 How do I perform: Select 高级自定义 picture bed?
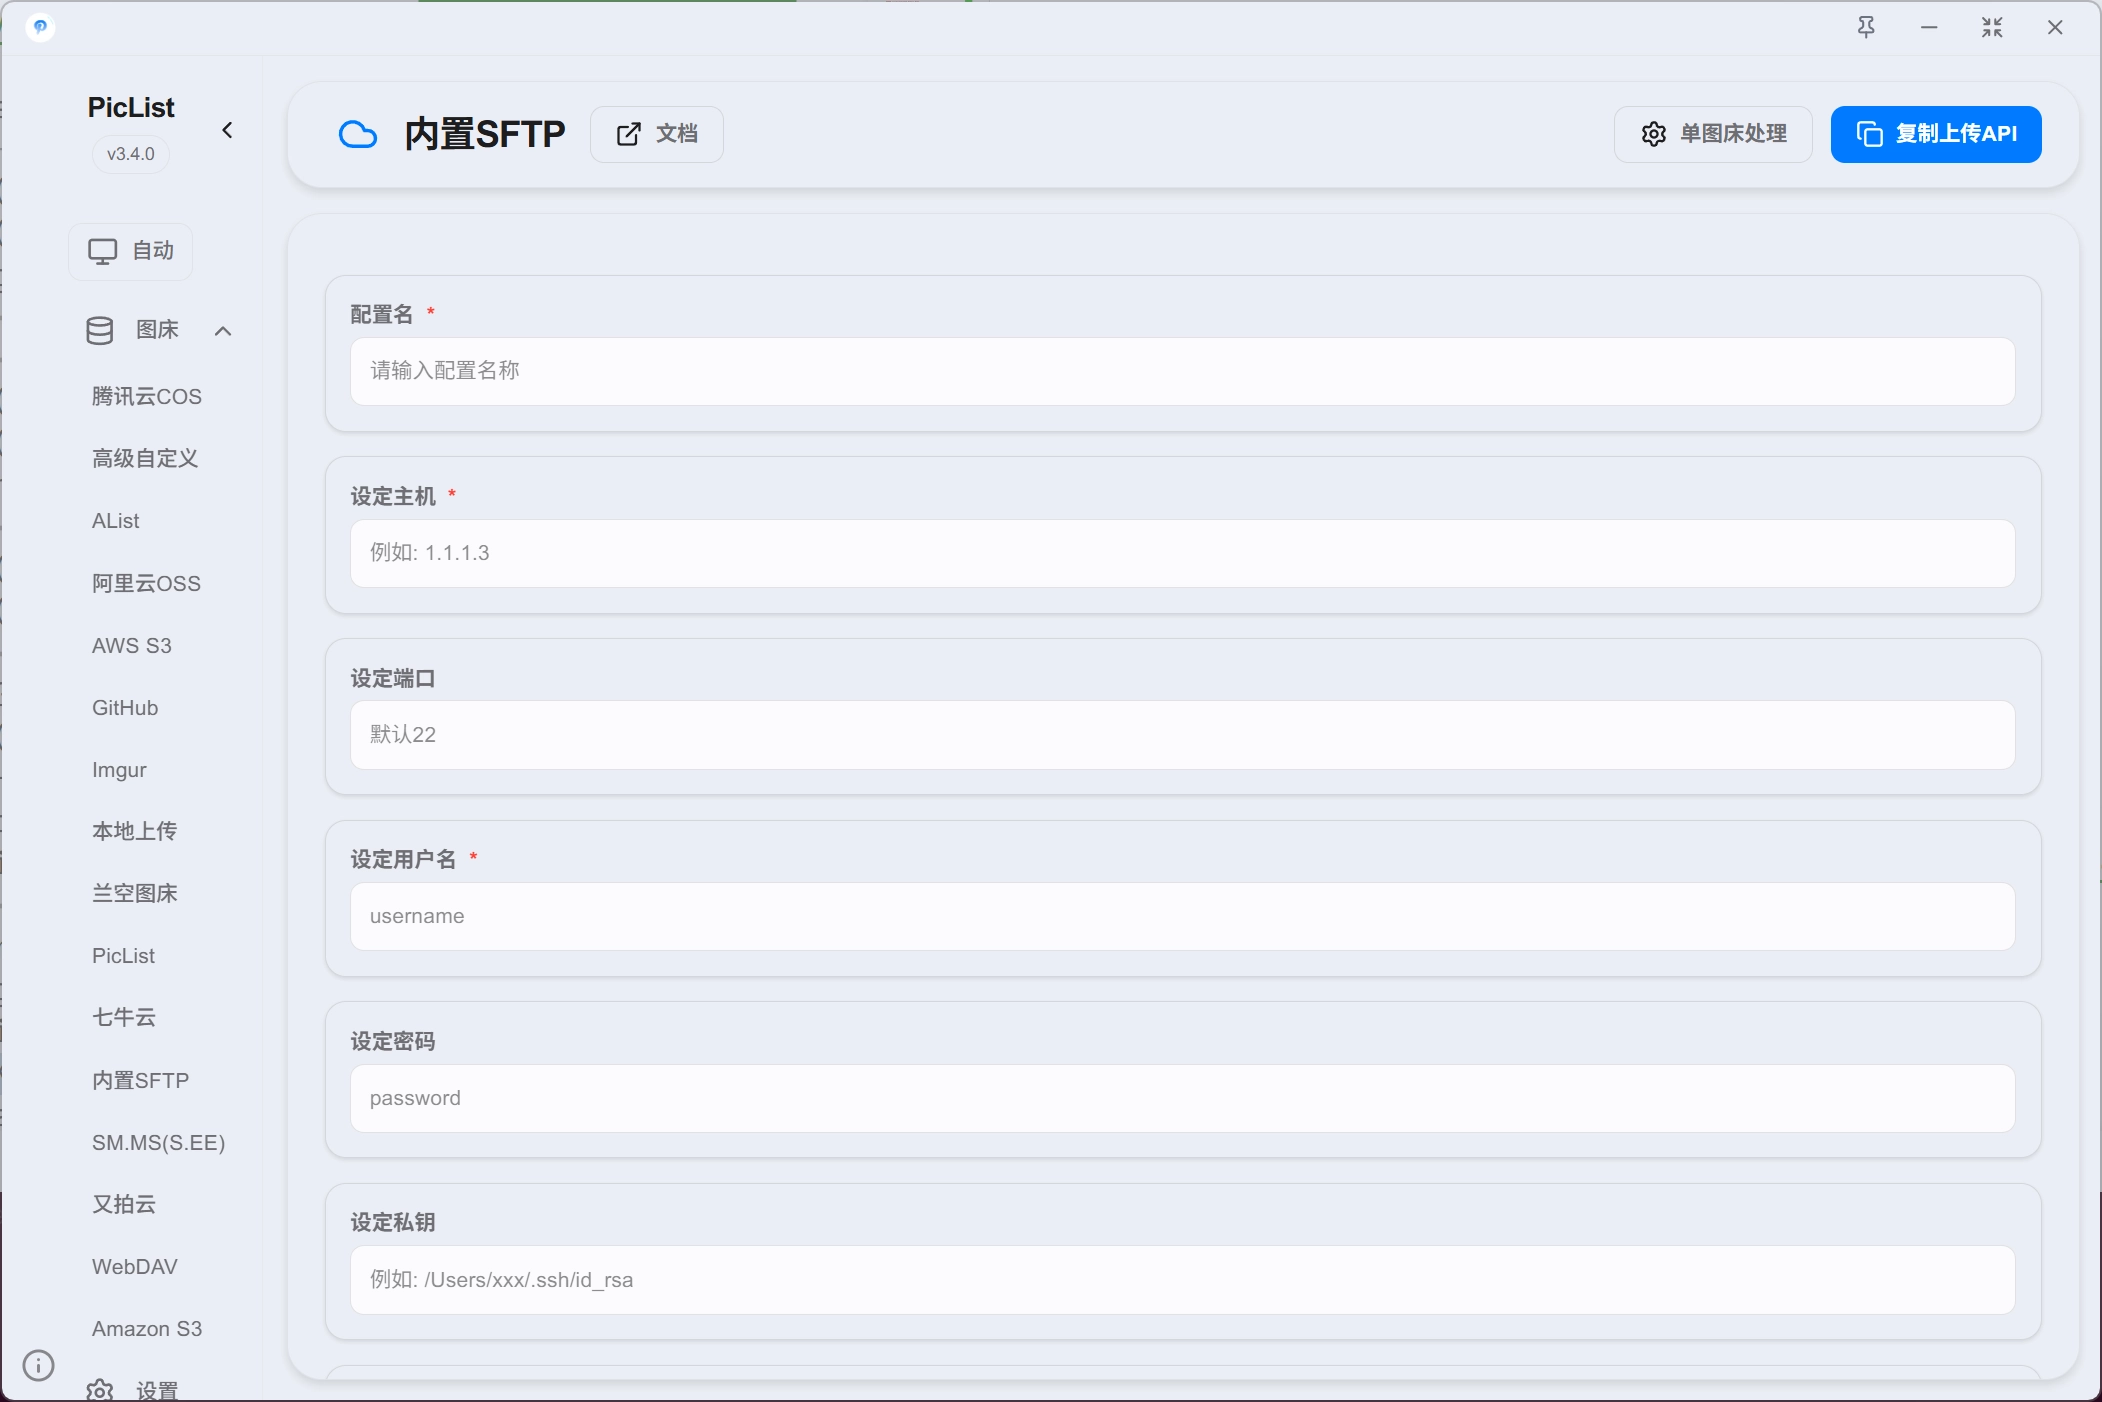pos(145,458)
